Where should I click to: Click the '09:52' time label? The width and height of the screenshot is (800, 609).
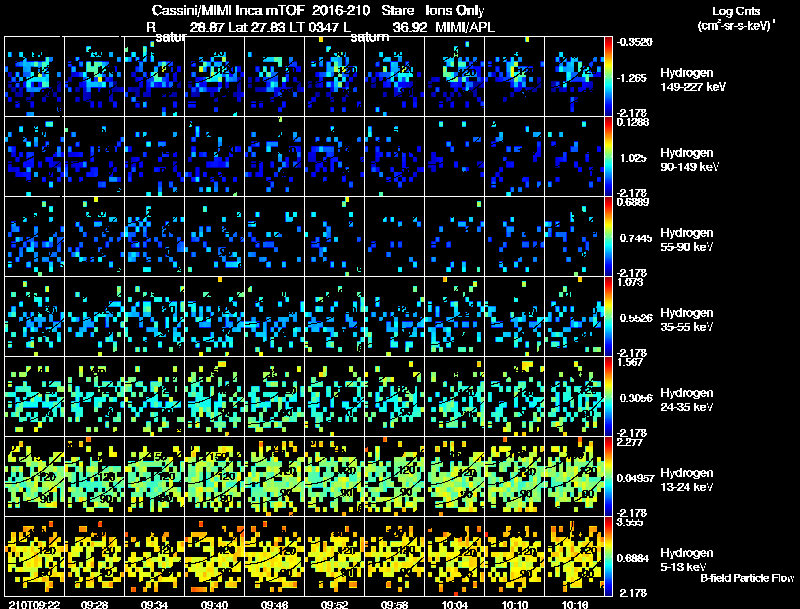click(x=334, y=604)
